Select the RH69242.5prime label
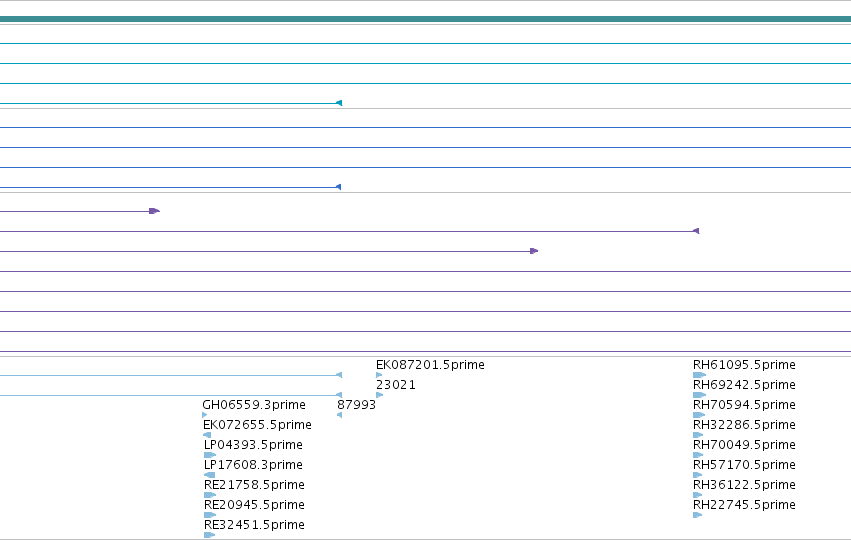Image resolution: width=851 pixels, height=540 pixels. [x=744, y=385]
